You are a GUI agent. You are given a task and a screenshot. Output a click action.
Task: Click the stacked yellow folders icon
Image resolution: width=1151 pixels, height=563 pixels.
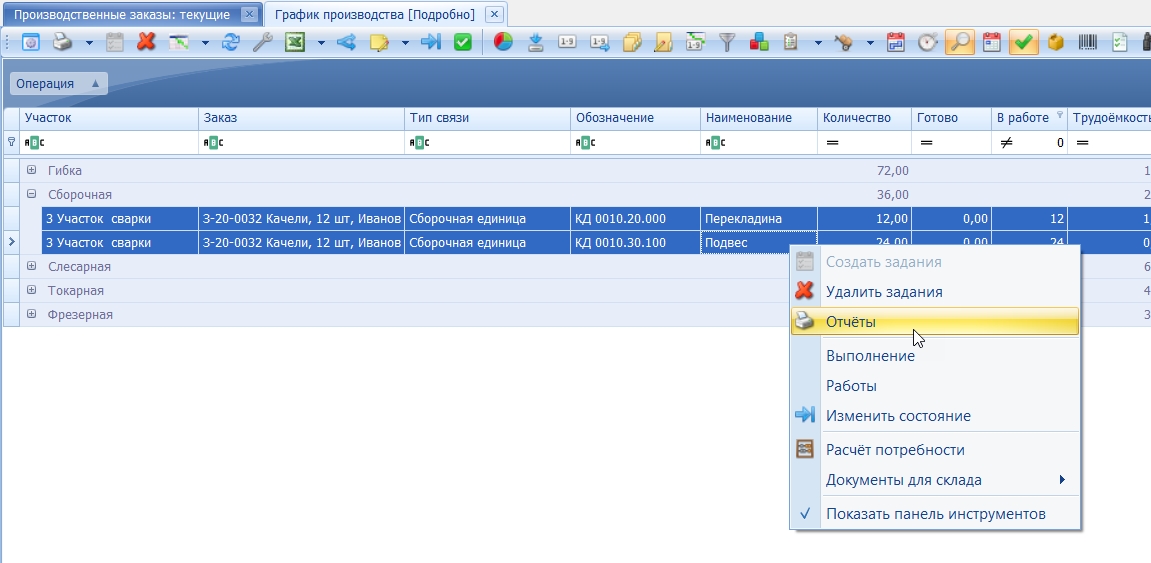tap(632, 42)
